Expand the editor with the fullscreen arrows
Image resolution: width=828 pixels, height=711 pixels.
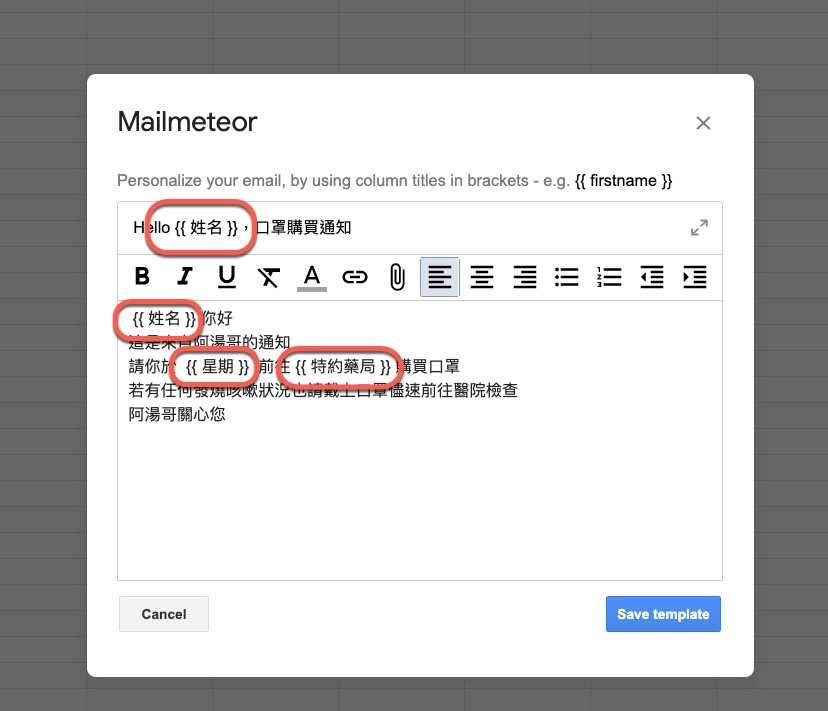(699, 228)
